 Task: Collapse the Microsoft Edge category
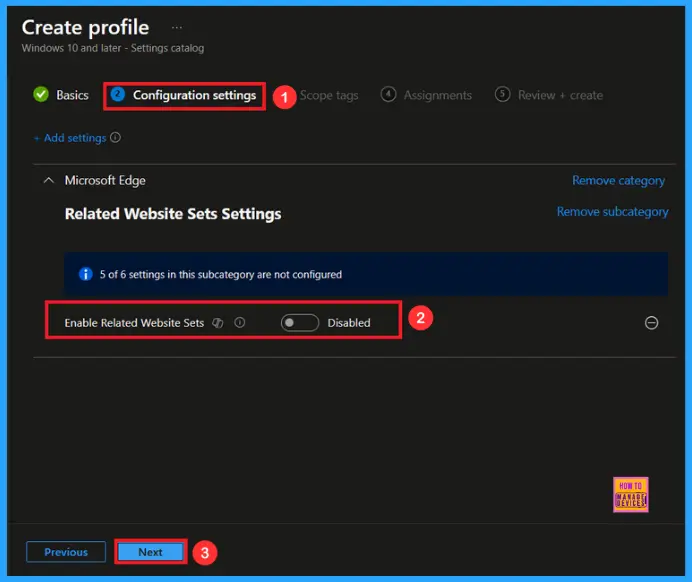[49, 180]
